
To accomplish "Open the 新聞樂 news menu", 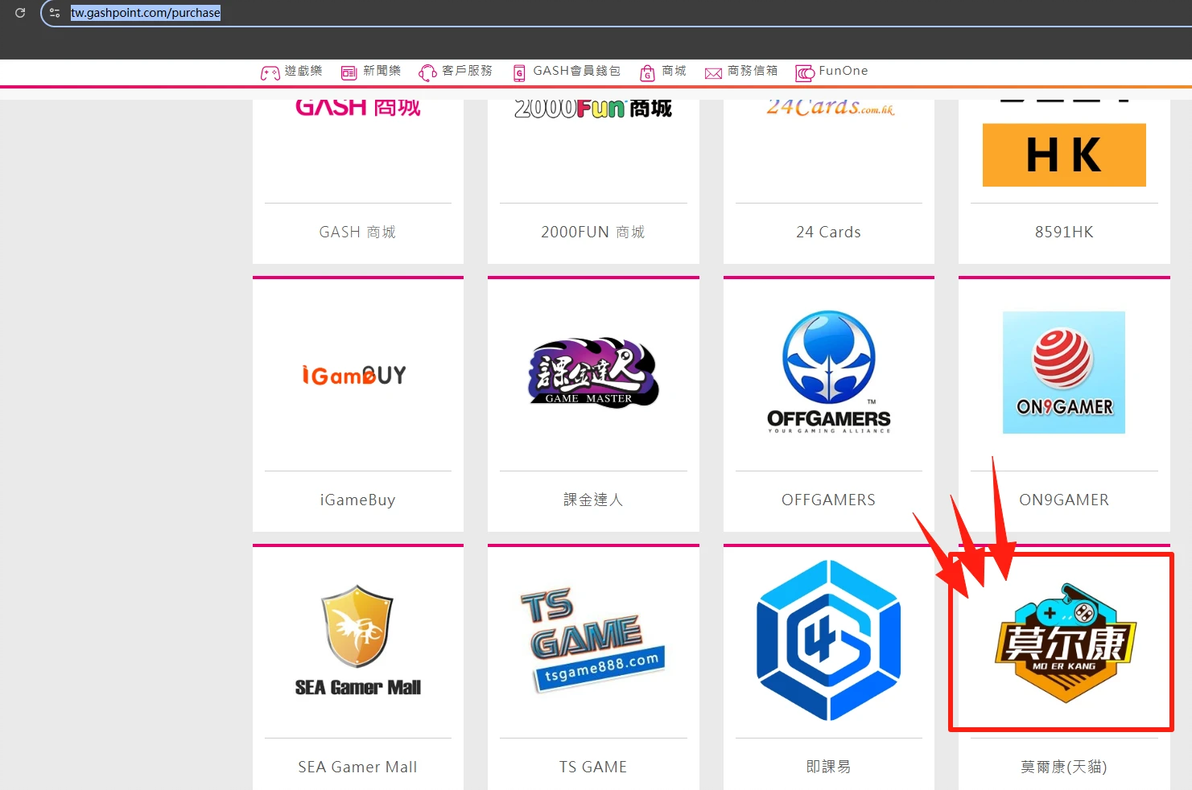I will 370,71.
